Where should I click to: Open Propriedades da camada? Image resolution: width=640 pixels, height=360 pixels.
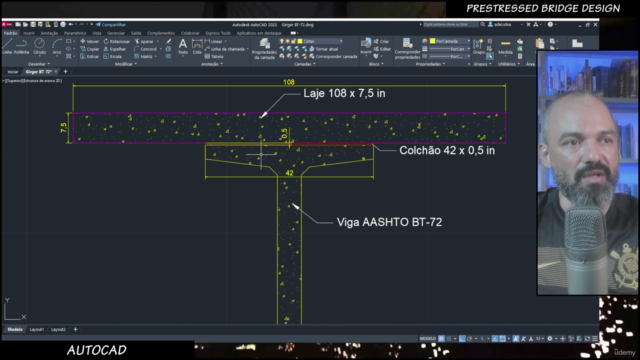pos(264,49)
